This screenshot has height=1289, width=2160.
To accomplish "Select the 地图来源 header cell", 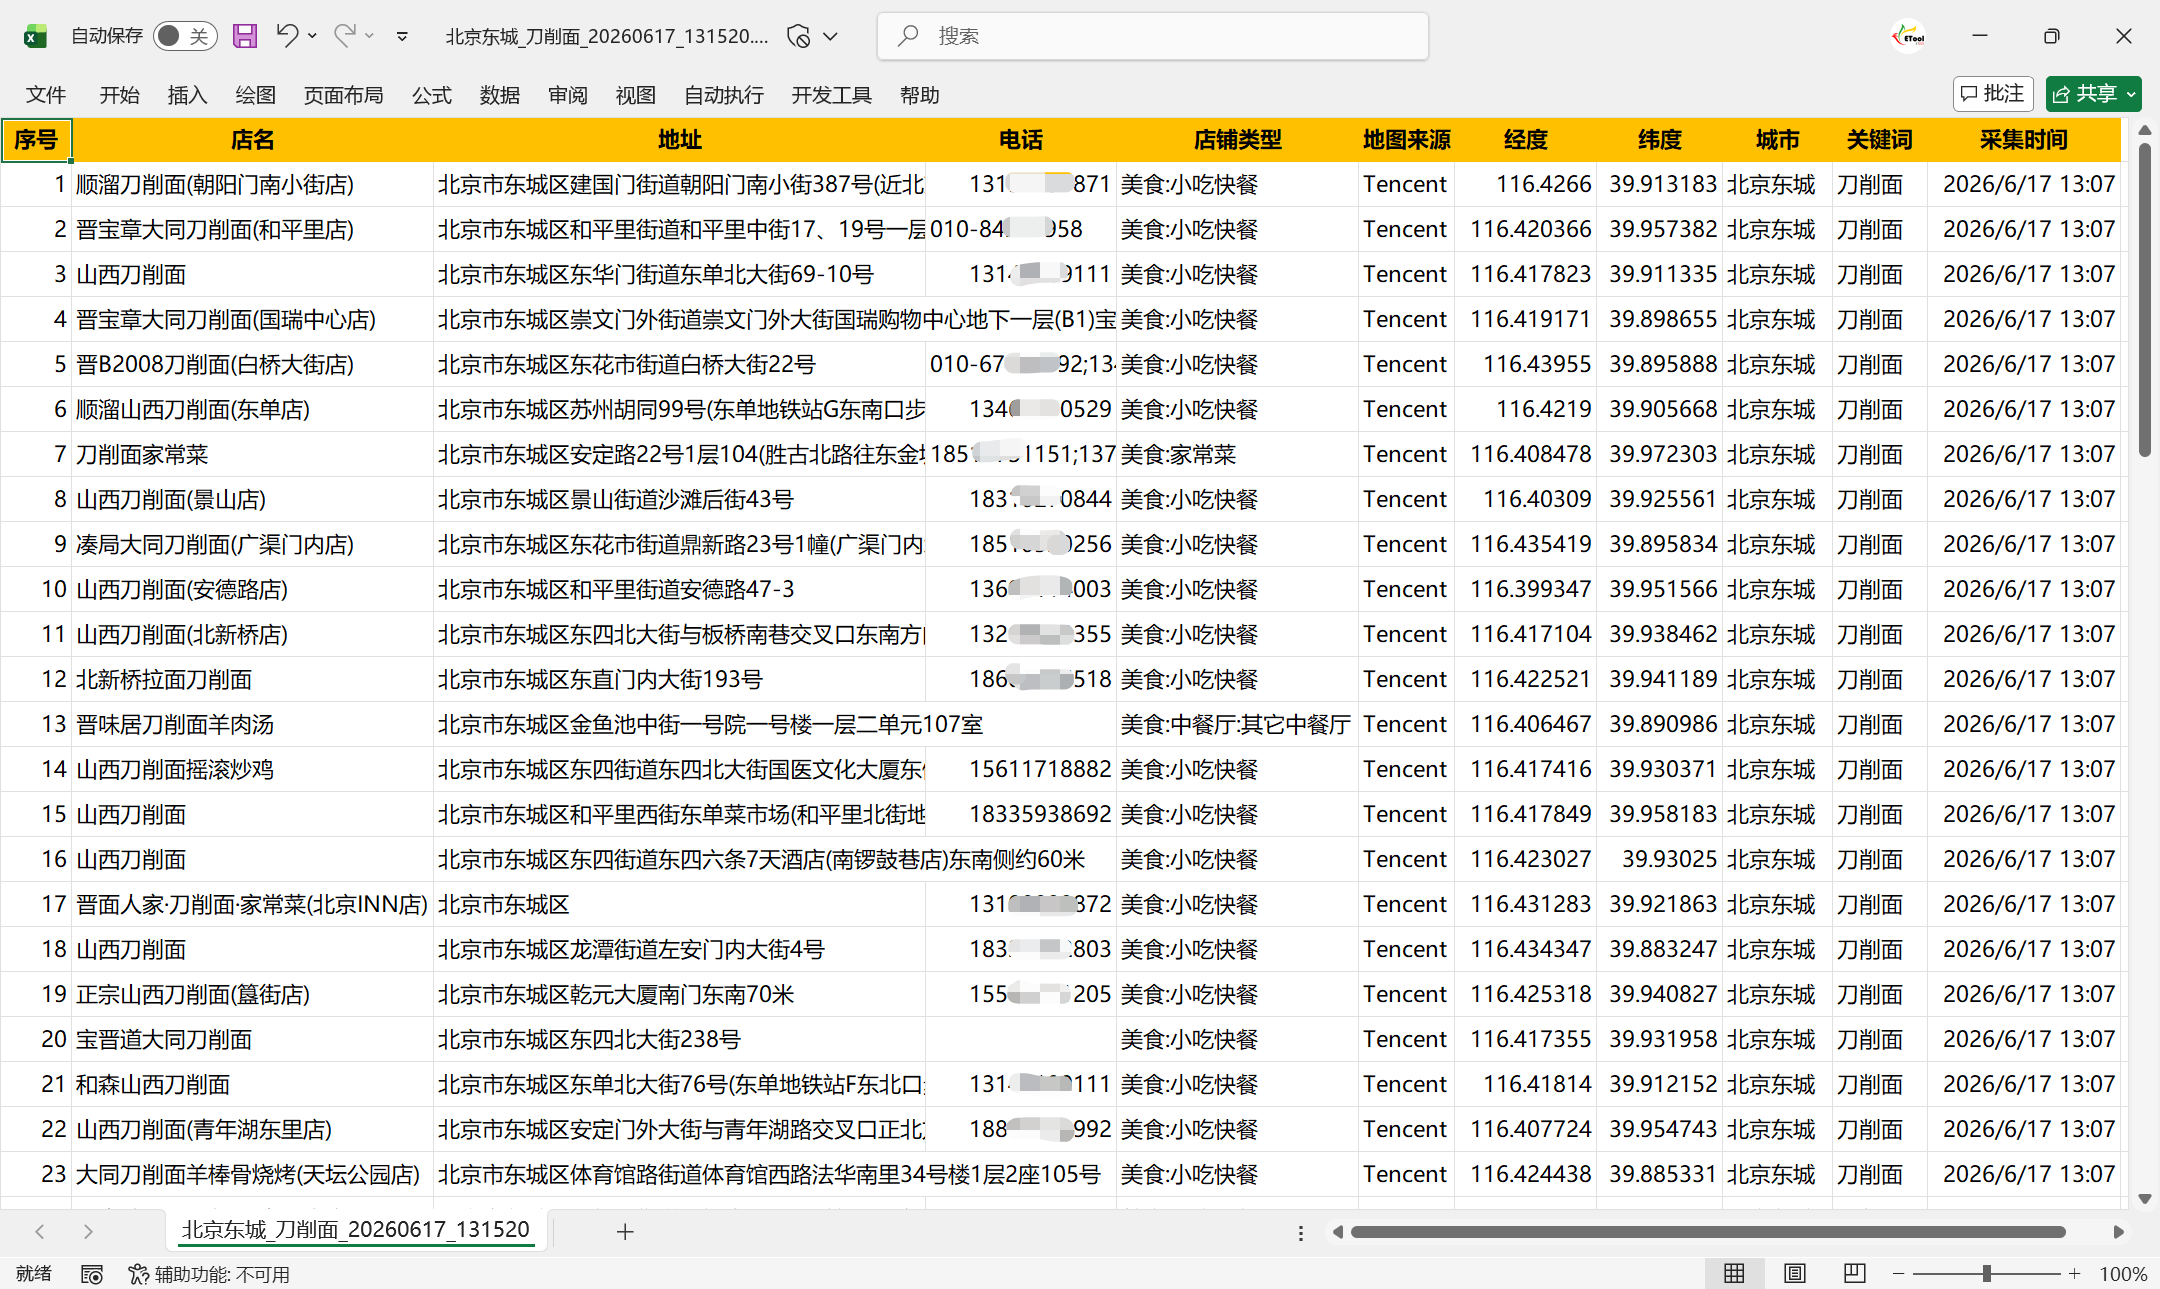I will pos(1407,140).
